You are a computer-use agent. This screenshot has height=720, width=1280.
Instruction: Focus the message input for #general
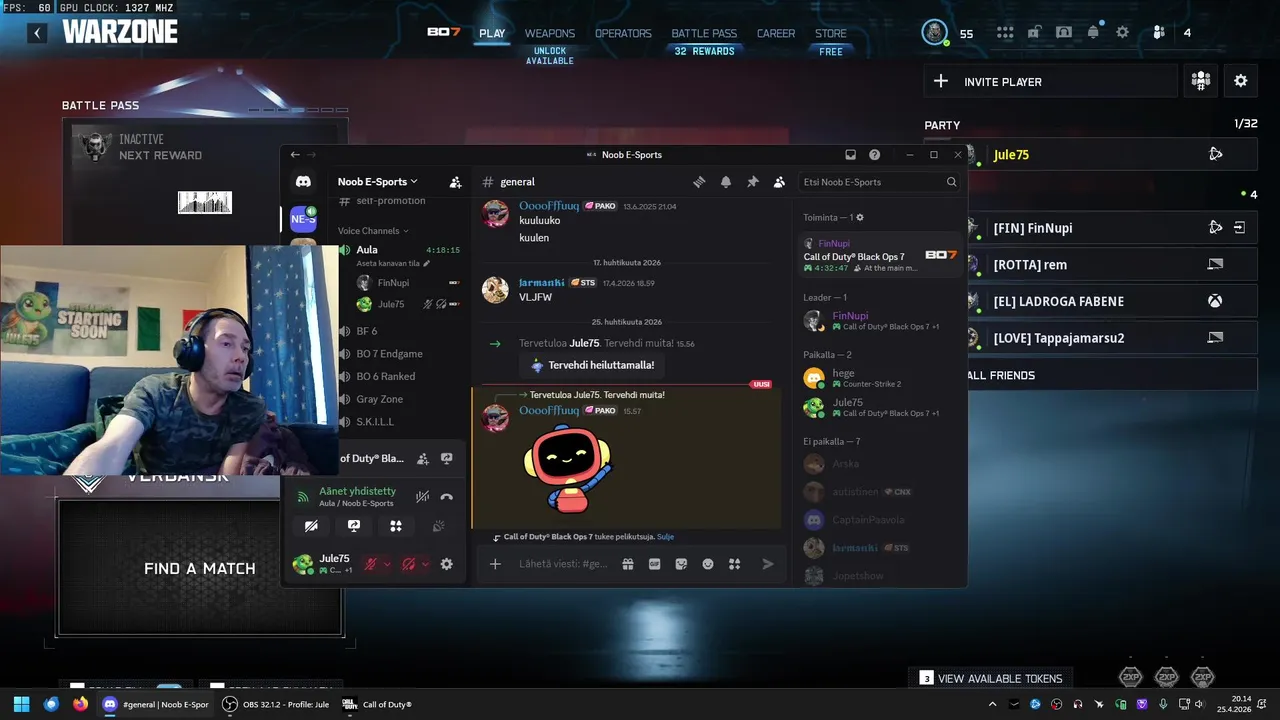pos(563,564)
